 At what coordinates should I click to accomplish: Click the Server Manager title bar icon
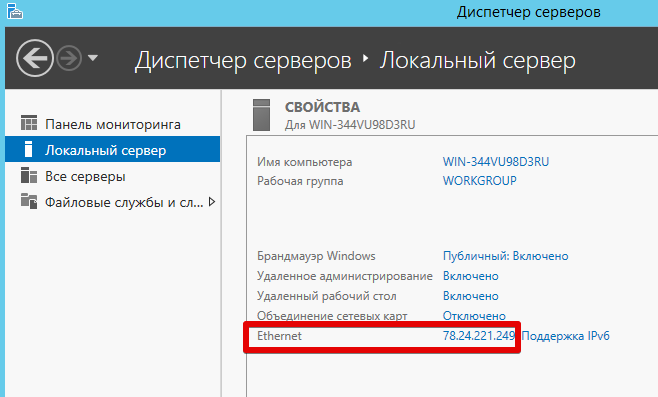(15, 10)
